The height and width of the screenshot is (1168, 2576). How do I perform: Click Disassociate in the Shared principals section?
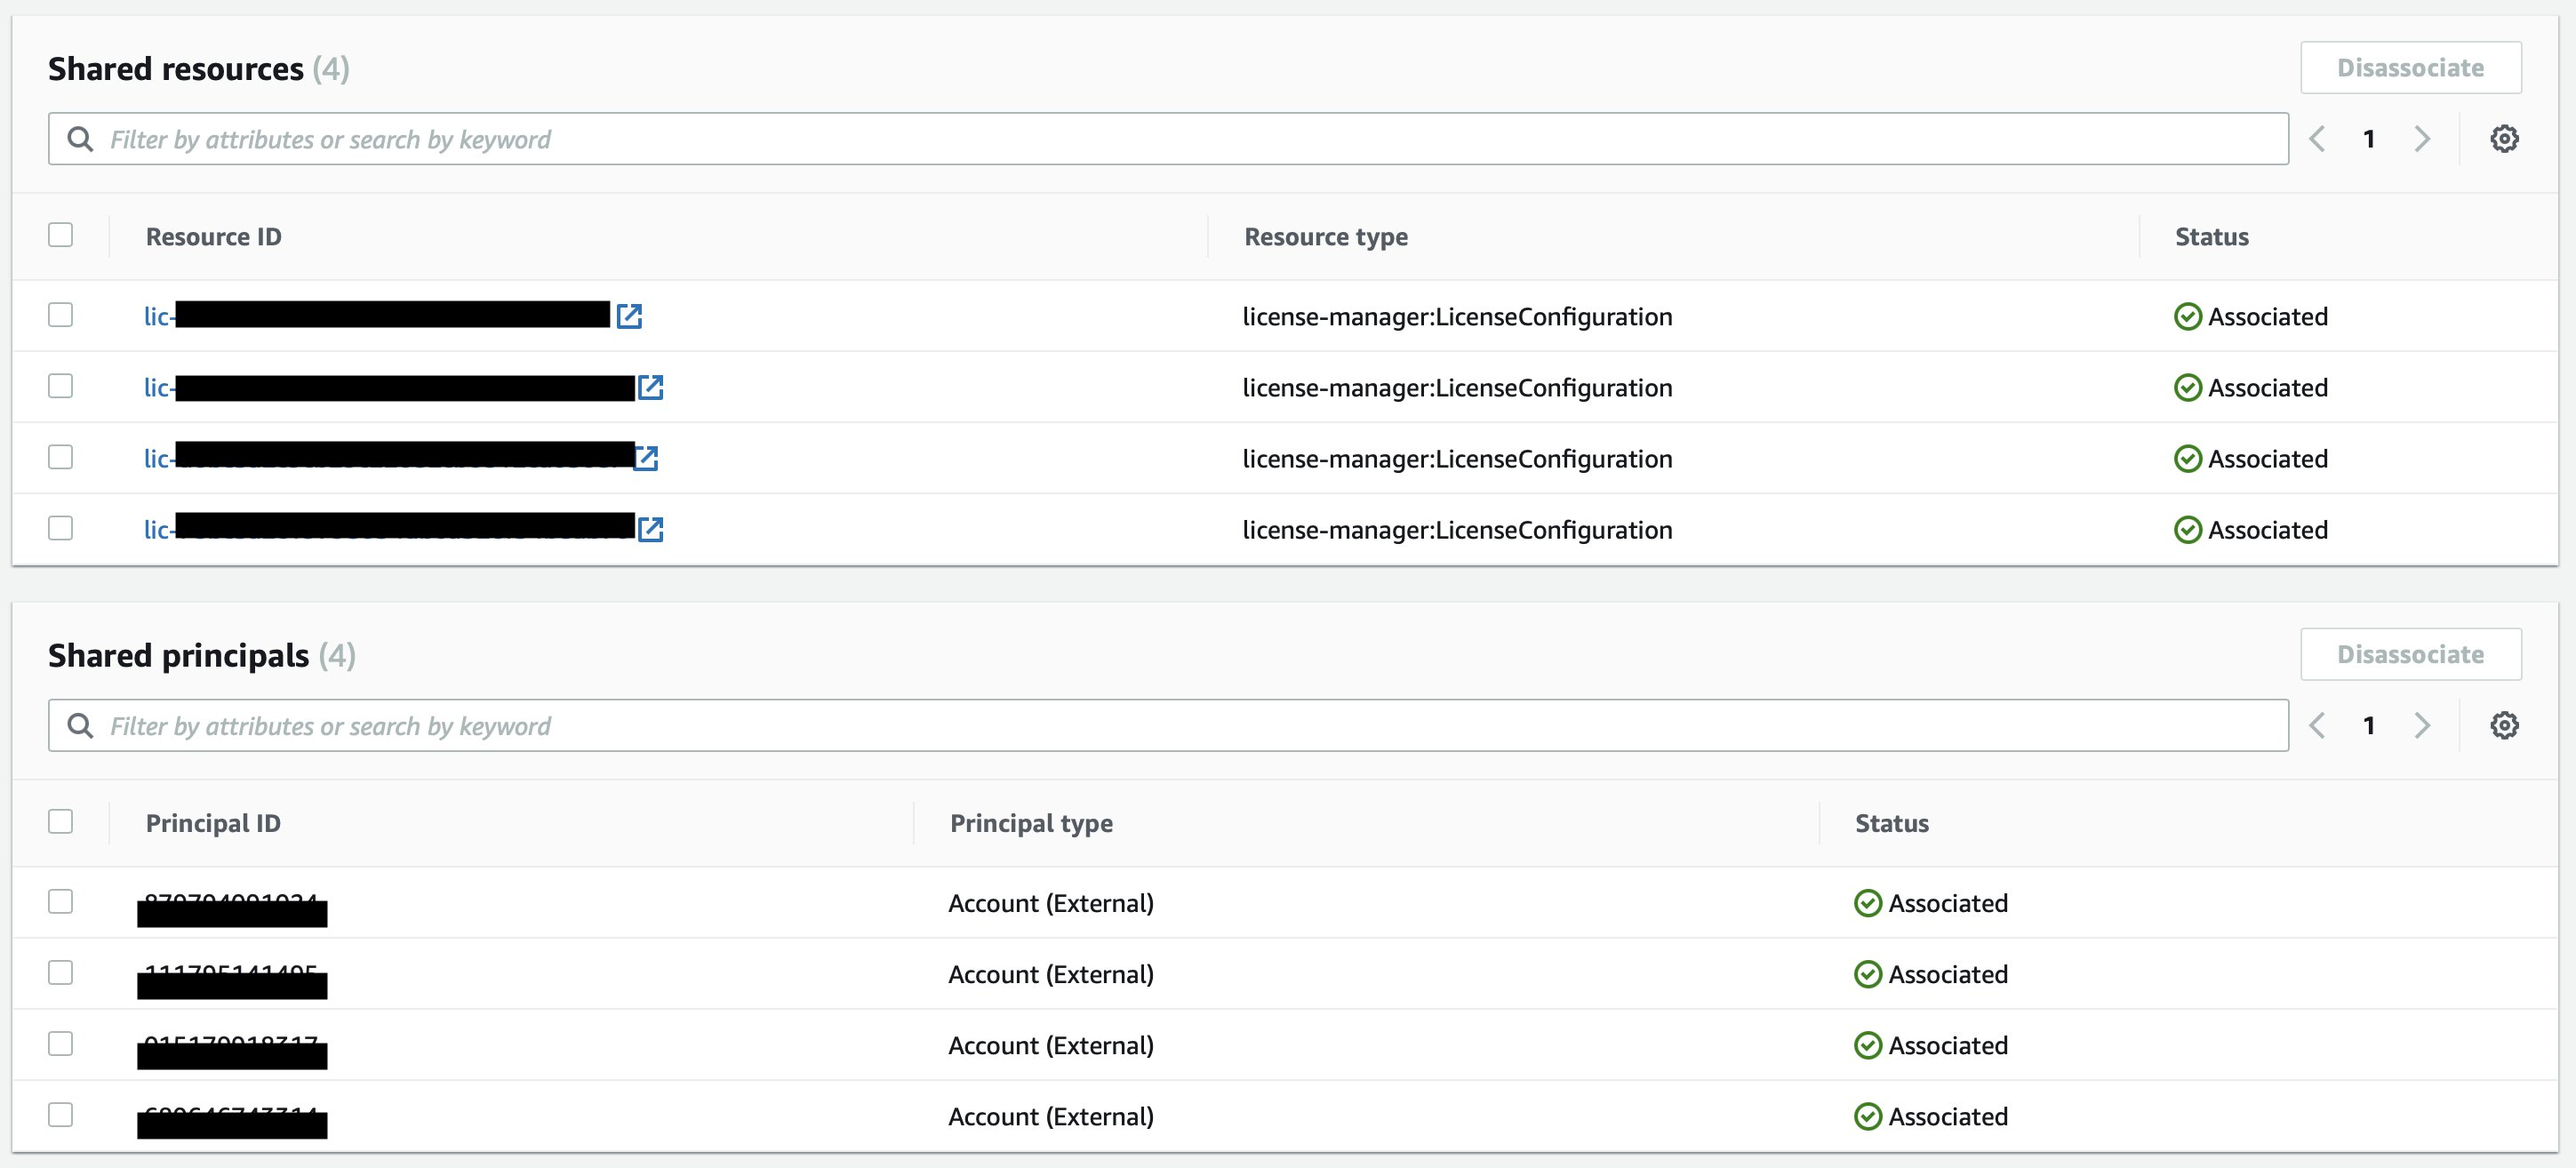click(x=2410, y=654)
